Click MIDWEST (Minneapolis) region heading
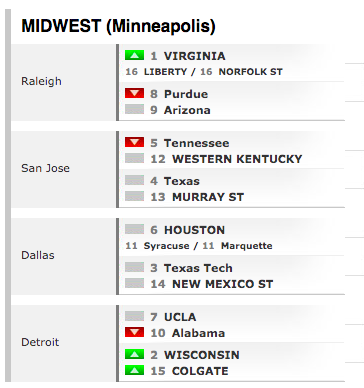 pyautogui.click(x=118, y=26)
